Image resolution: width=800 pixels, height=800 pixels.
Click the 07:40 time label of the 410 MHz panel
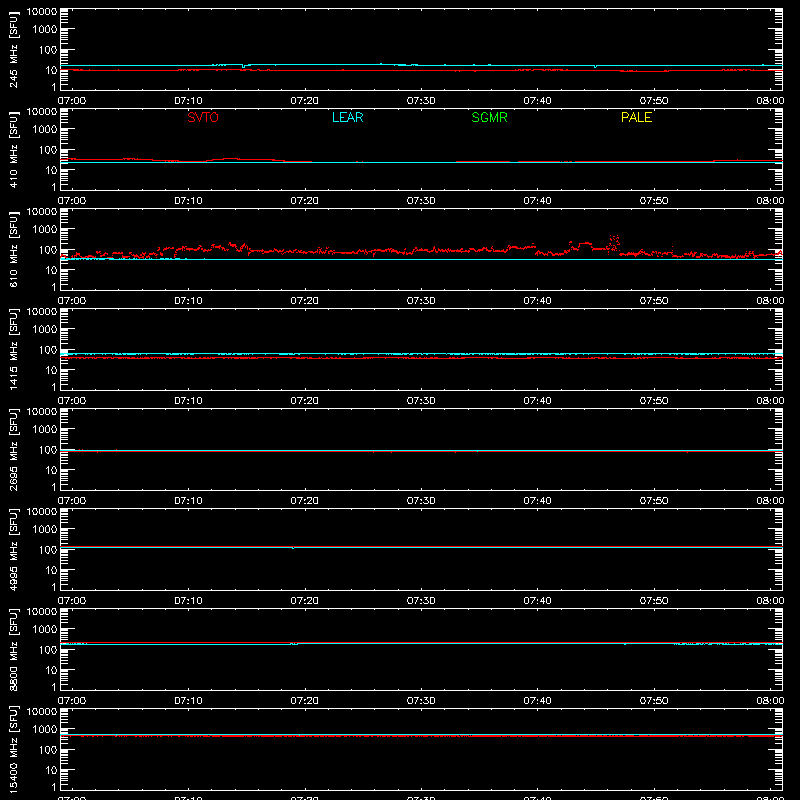(537, 201)
